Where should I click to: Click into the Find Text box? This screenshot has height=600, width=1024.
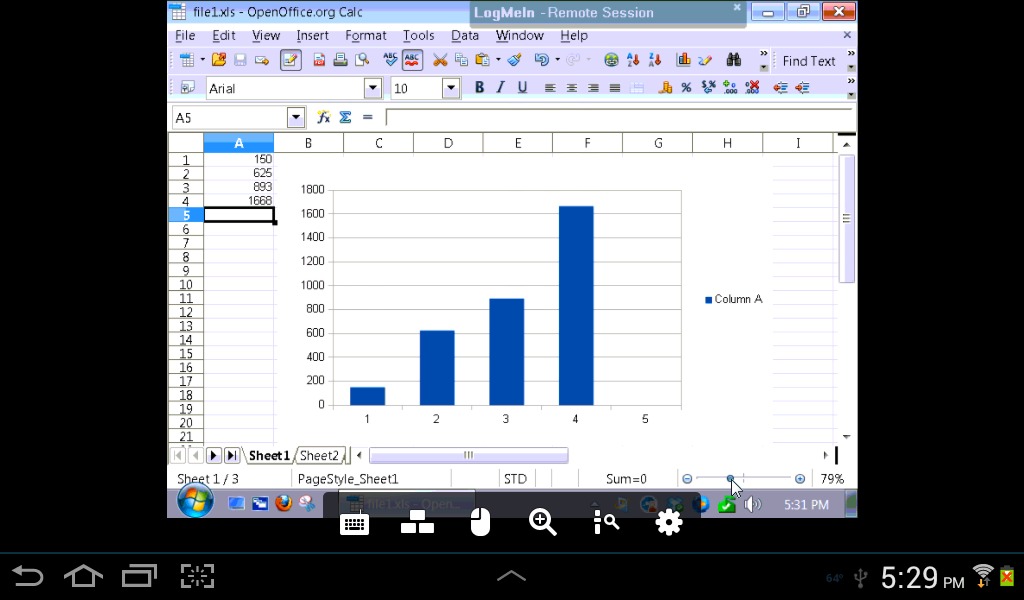[810, 61]
